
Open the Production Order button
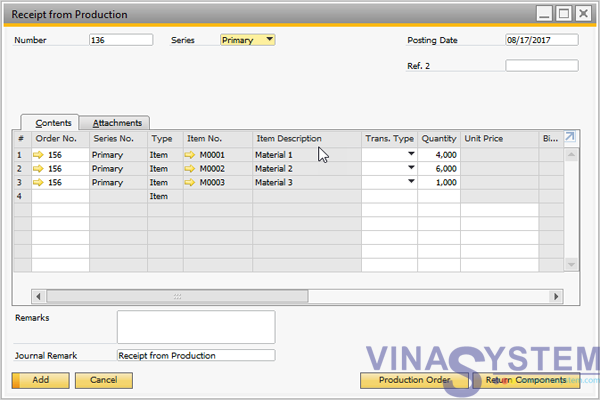coord(414,380)
